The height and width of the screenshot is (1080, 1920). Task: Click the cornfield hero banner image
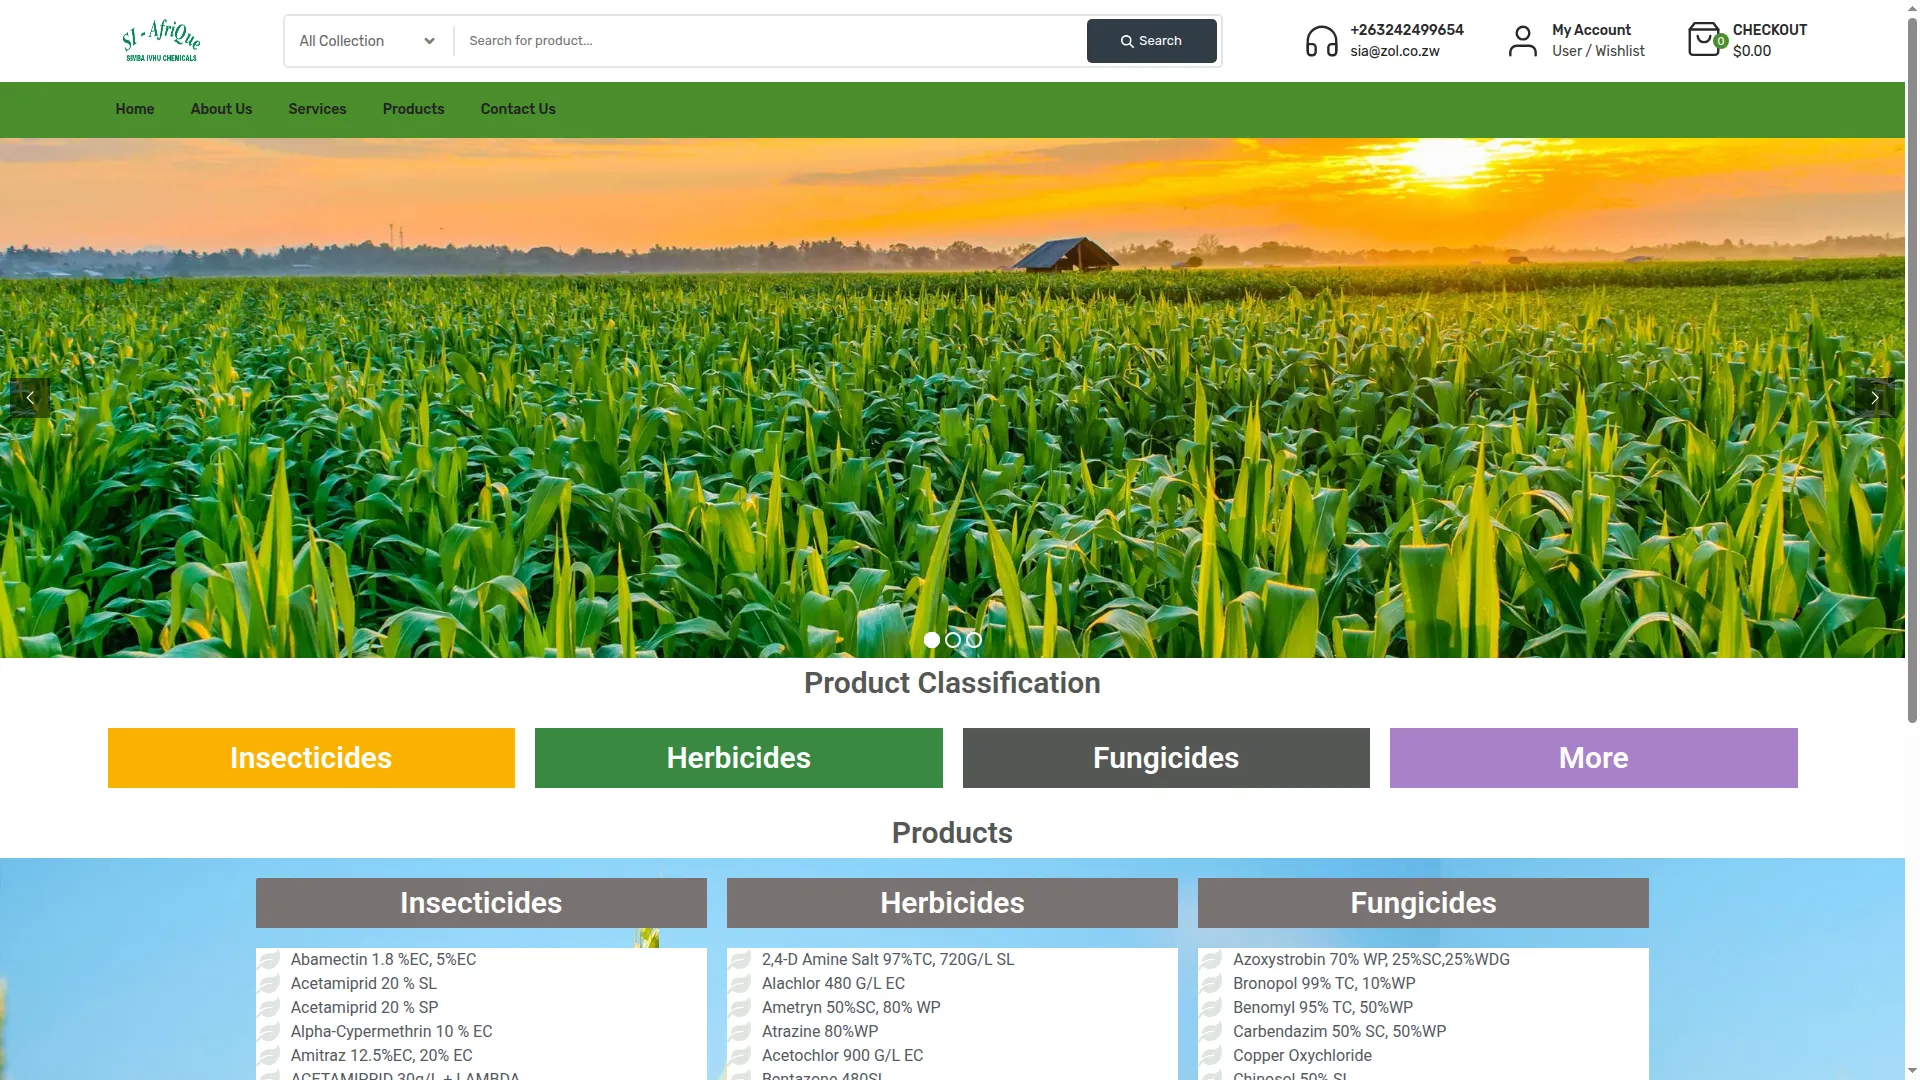point(952,398)
